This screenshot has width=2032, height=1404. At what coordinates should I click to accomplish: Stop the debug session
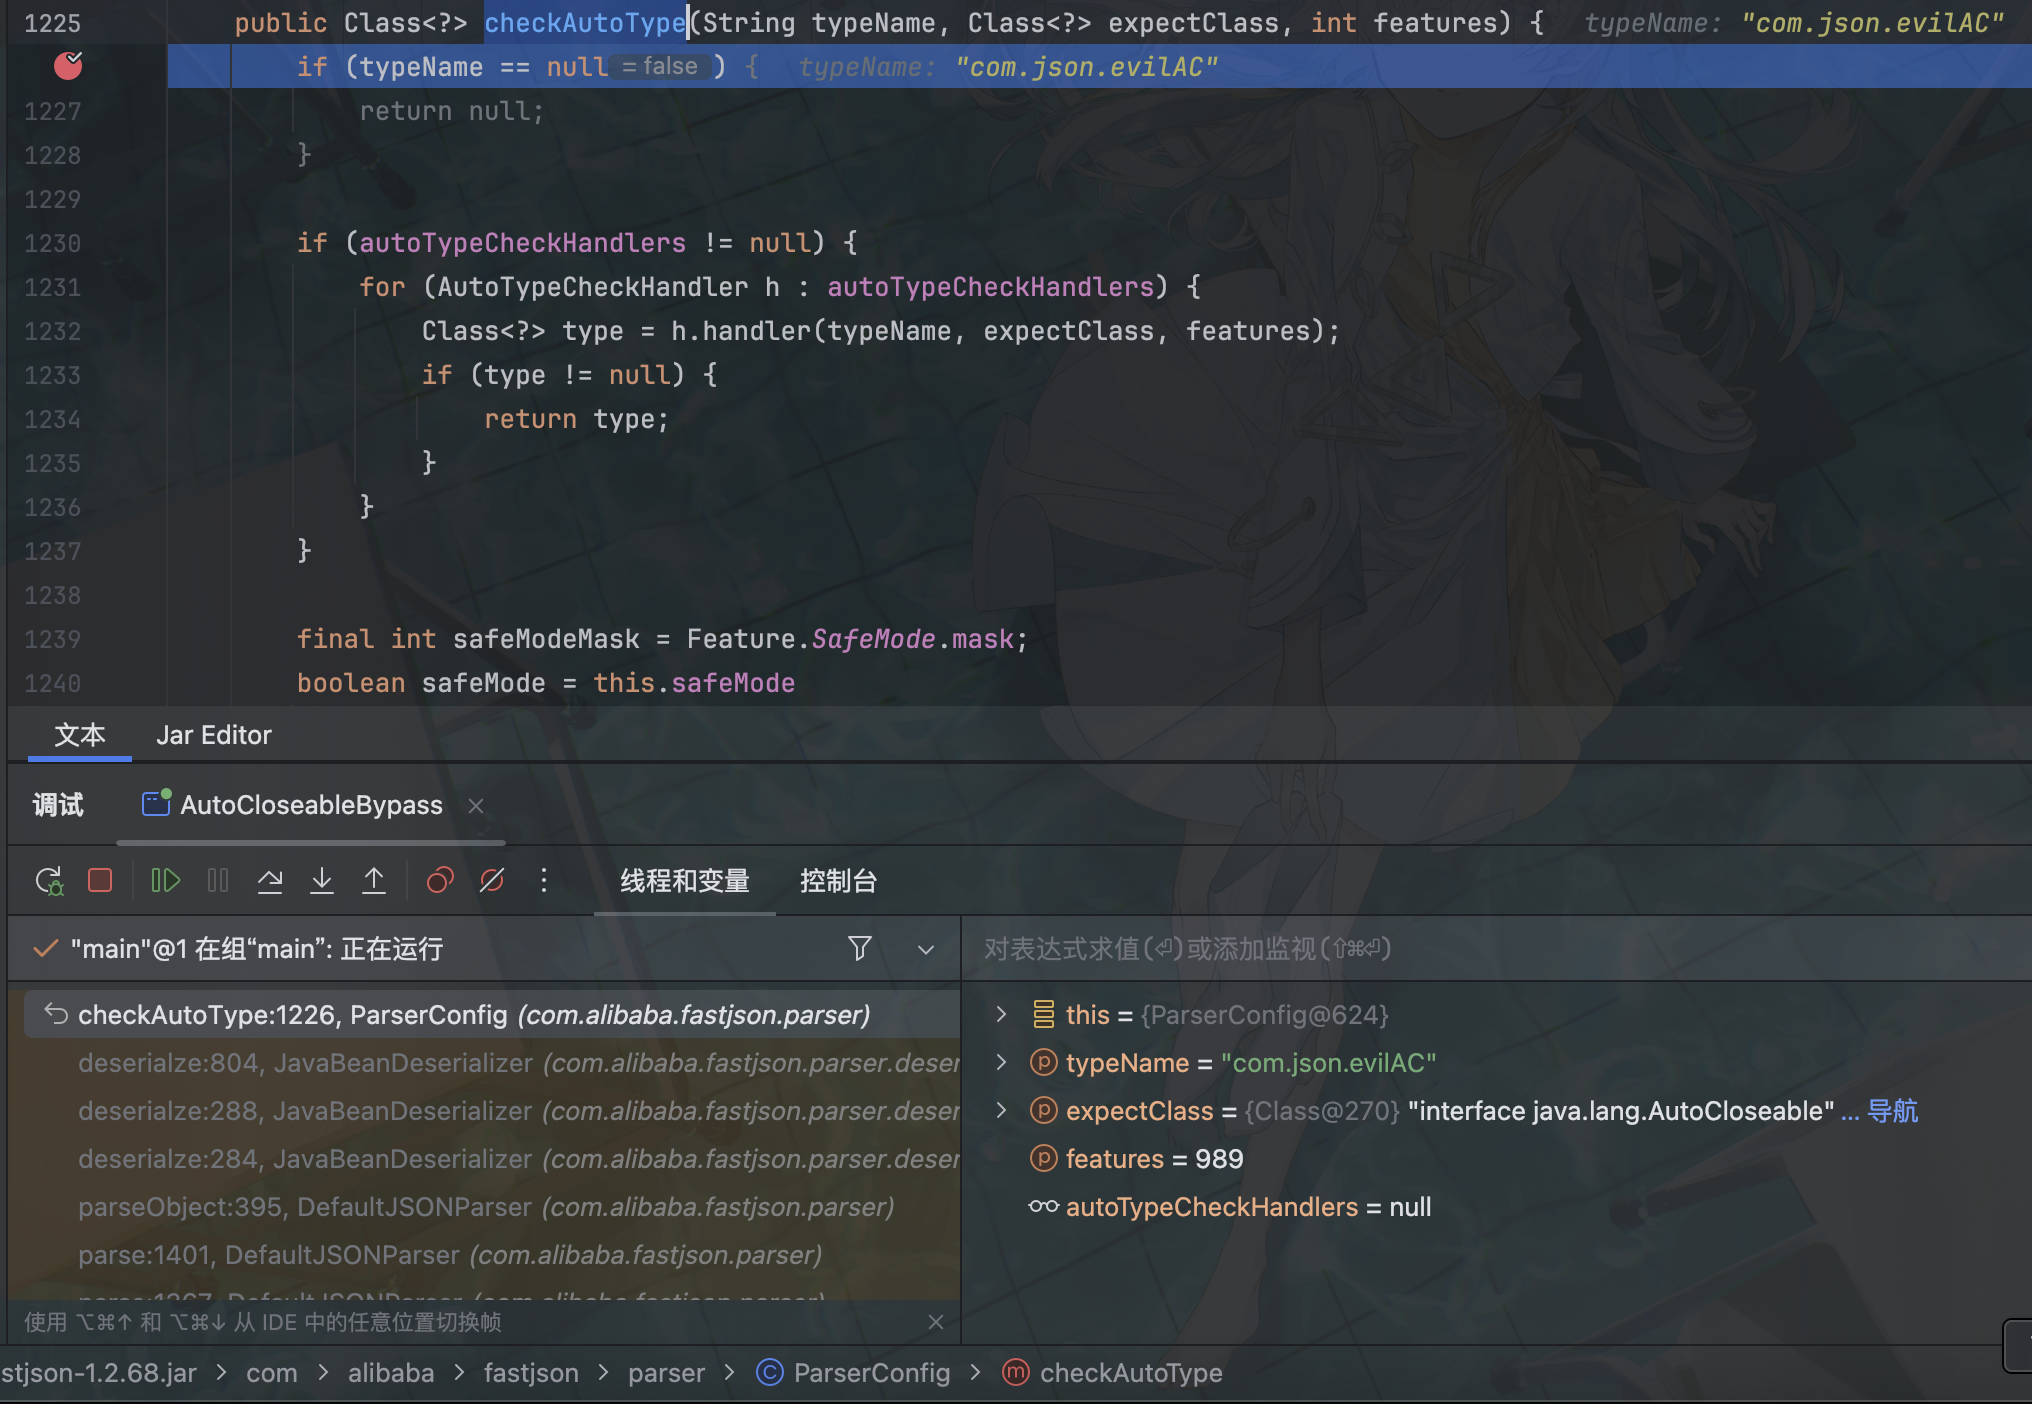[x=100, y=881]
